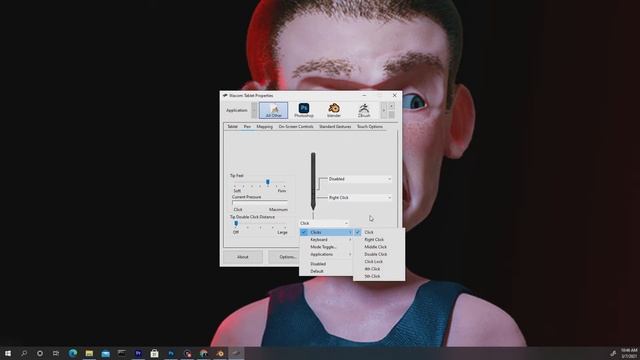Launch Microsoft Edge from taskbar
The image size is (640, 360).
(x=73, y=353)
